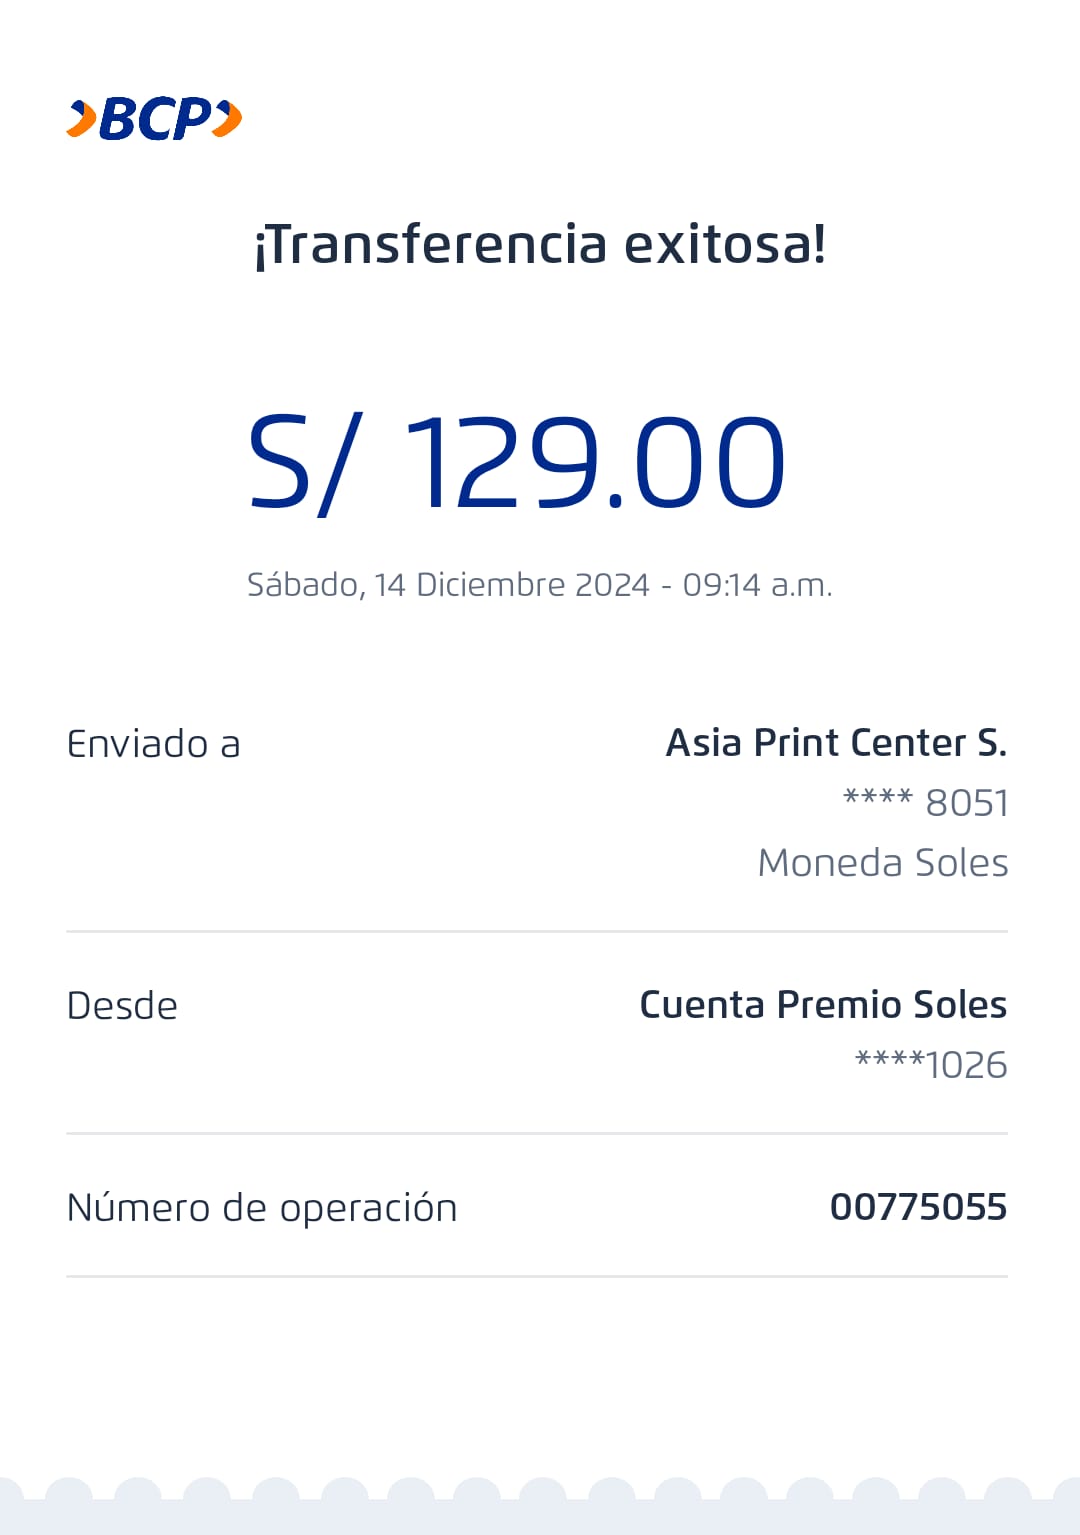Select the date Sábado, 14 Diciembre 2024
This screenshot has width=1080, height=1535.
448,584
